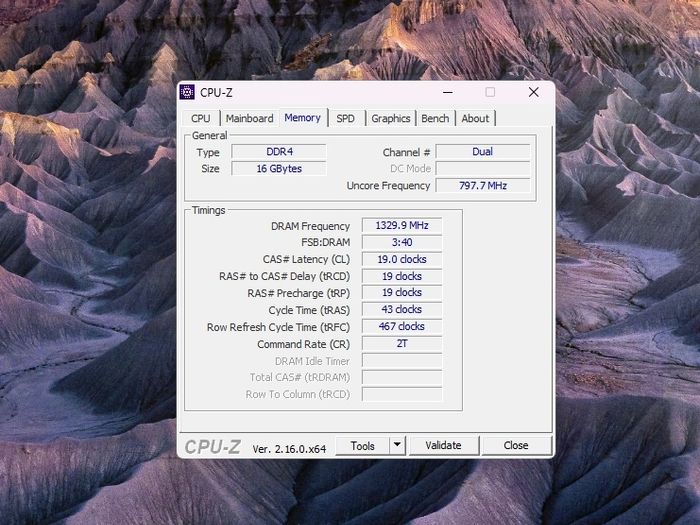Click the tRCD 19 clocks value
The height and width of the screenshot is (525, 700).
(x=402, y=276)
